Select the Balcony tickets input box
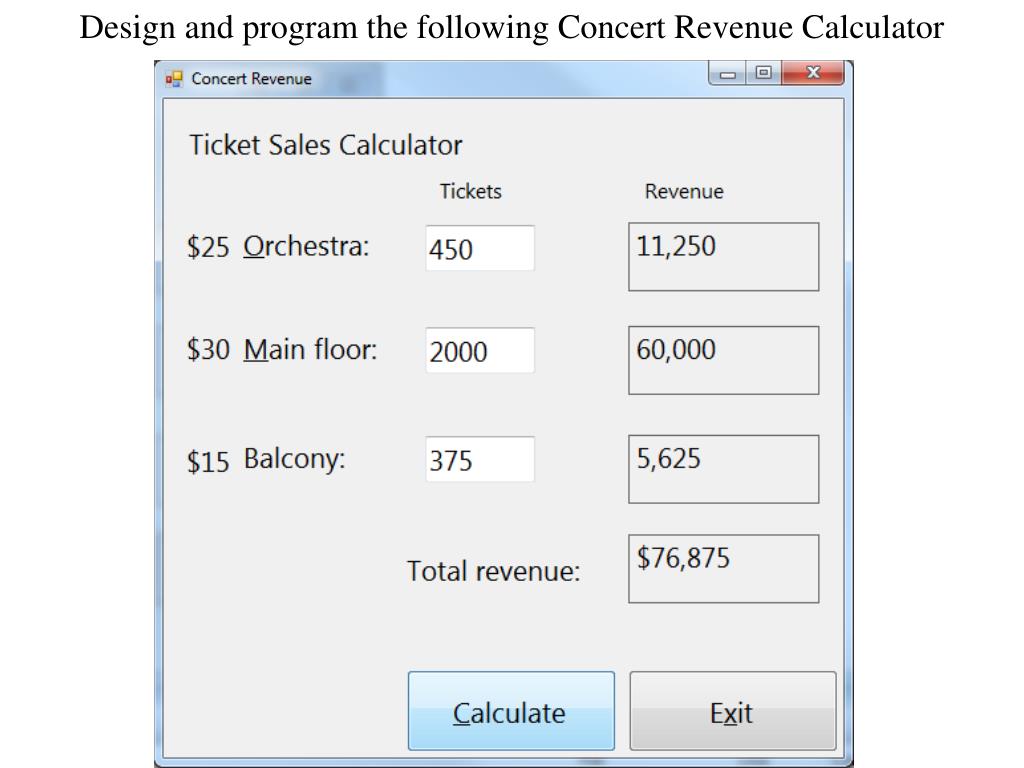Viewport: 1024px width, 768px height. pyautogui.click(x=480, y=460)
